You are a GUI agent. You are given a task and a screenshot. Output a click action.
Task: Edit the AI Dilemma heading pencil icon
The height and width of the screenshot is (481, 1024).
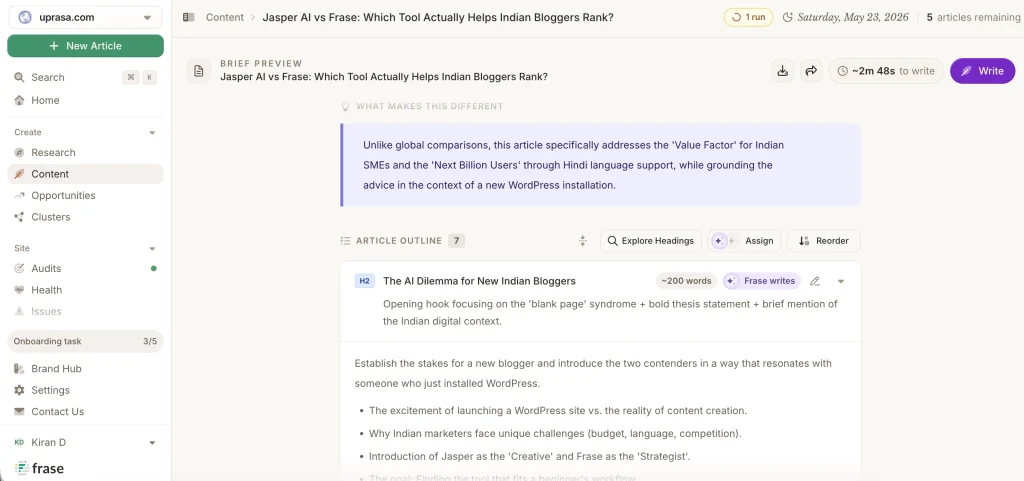tap(814, 281)
